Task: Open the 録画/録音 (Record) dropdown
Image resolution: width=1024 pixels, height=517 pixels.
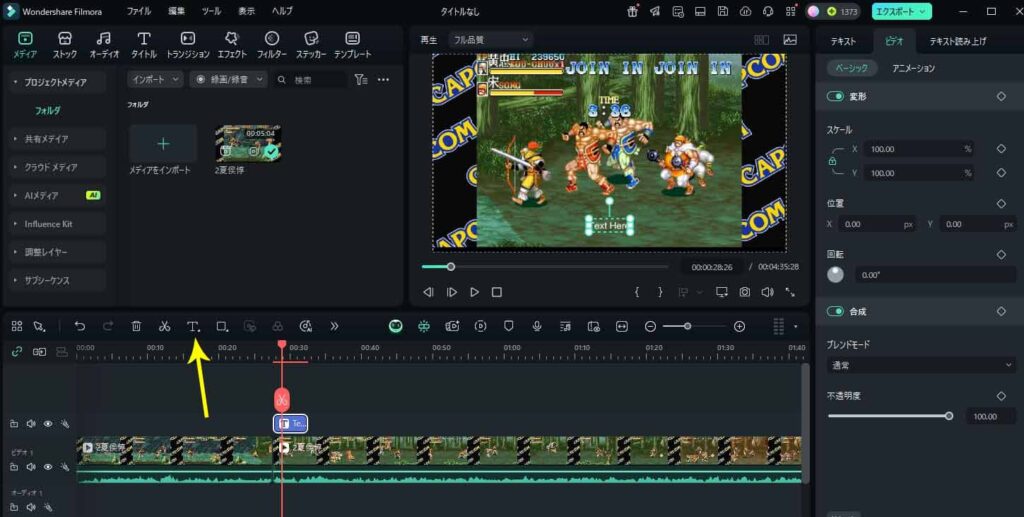Action: (x=229, y=80)
